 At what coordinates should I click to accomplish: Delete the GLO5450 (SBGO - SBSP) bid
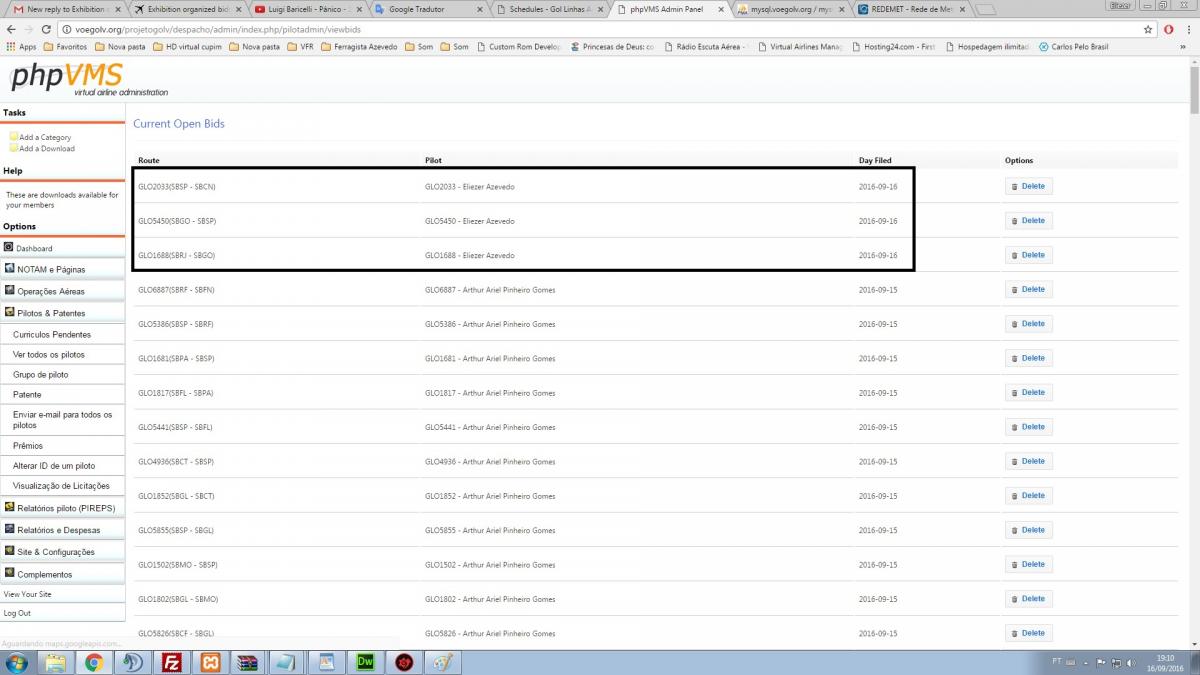click(1029, 220)
